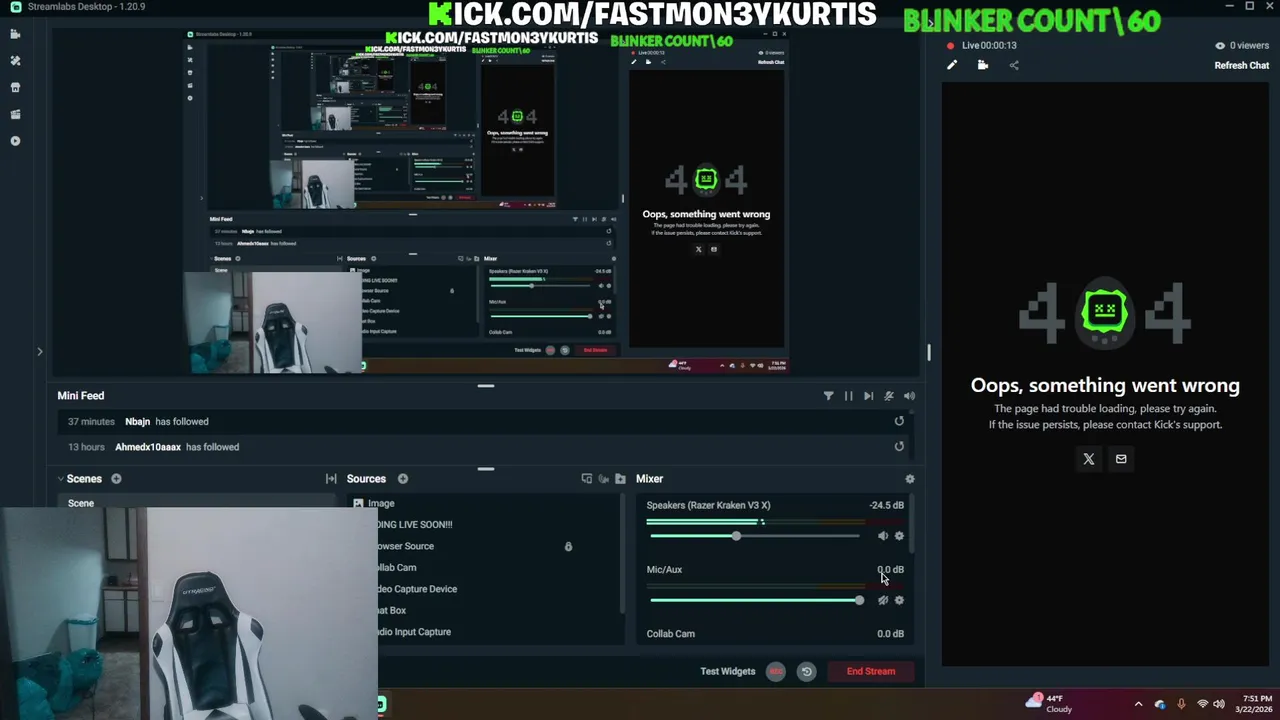1280x720 pixels.
Task: Open the camera icon in chat header
Action: (983, 65)
